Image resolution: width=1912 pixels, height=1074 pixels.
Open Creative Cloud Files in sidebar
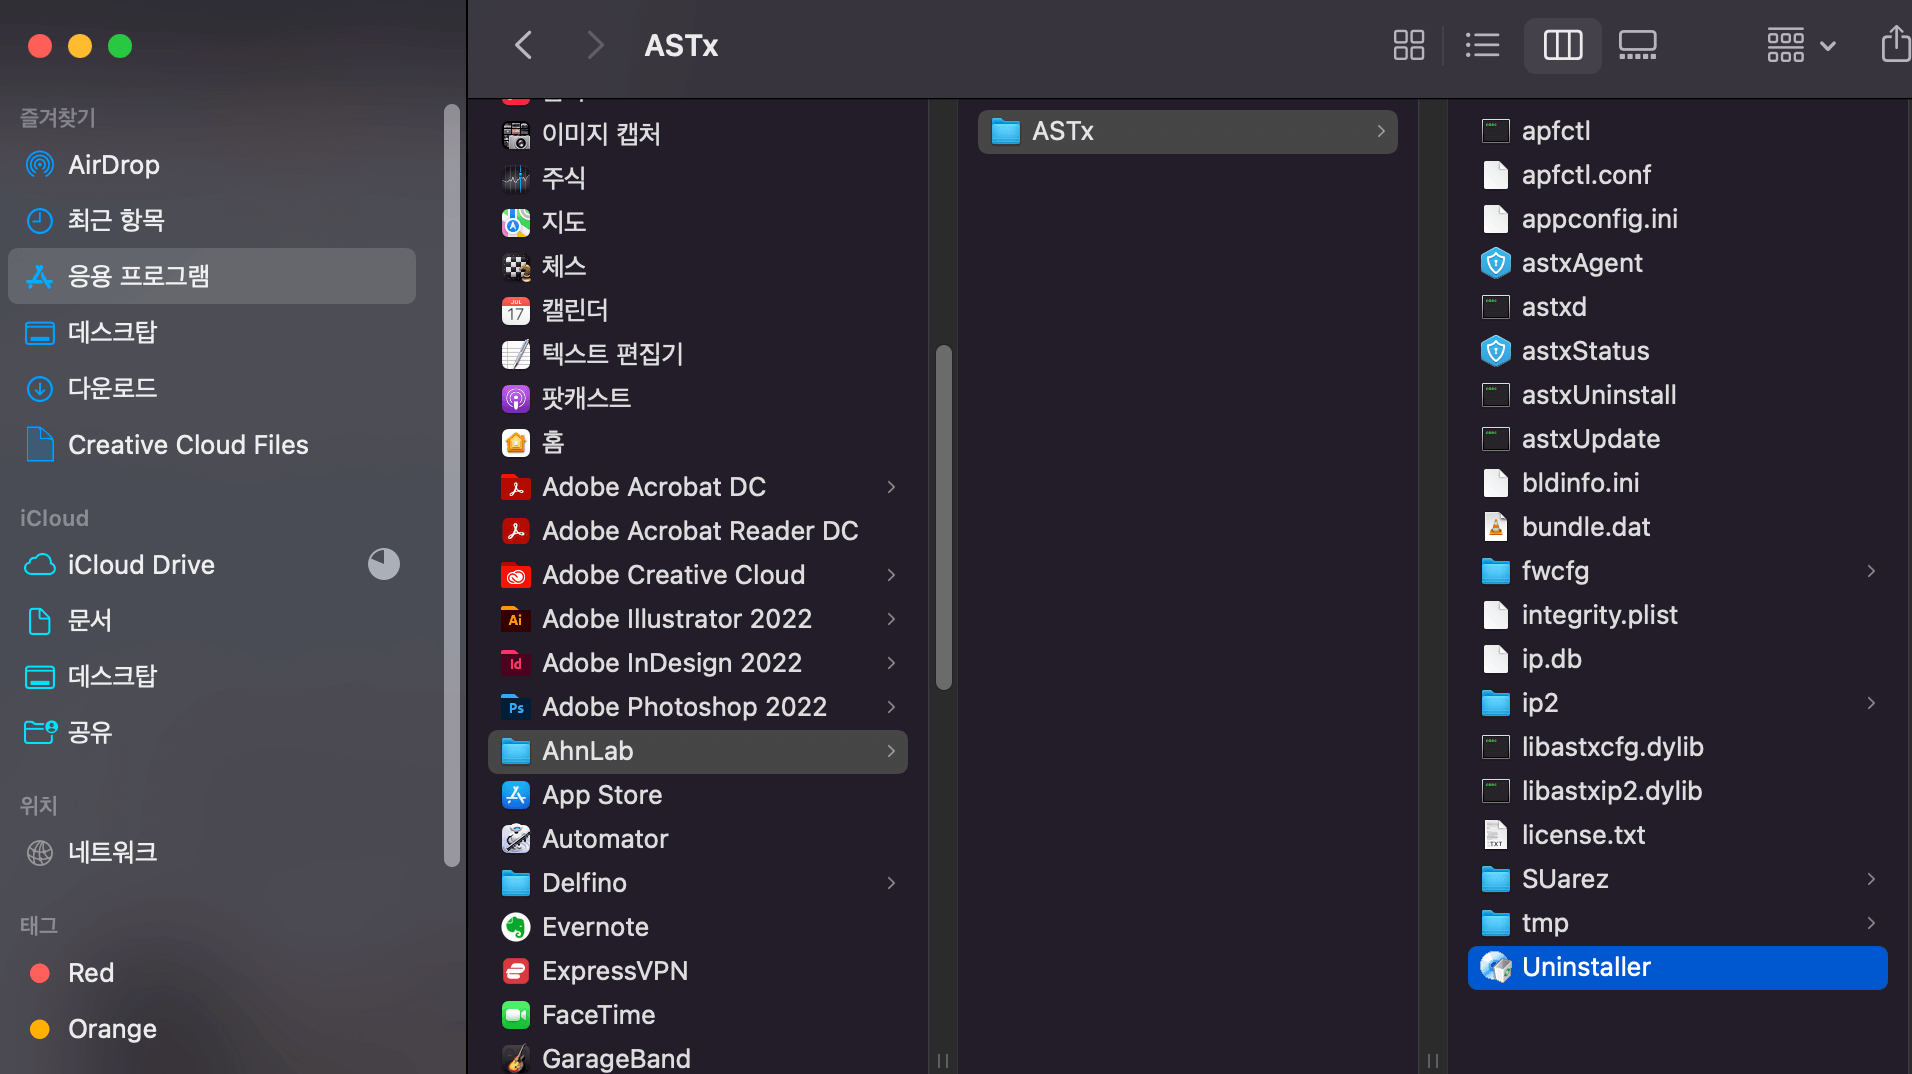click(212, 445)
